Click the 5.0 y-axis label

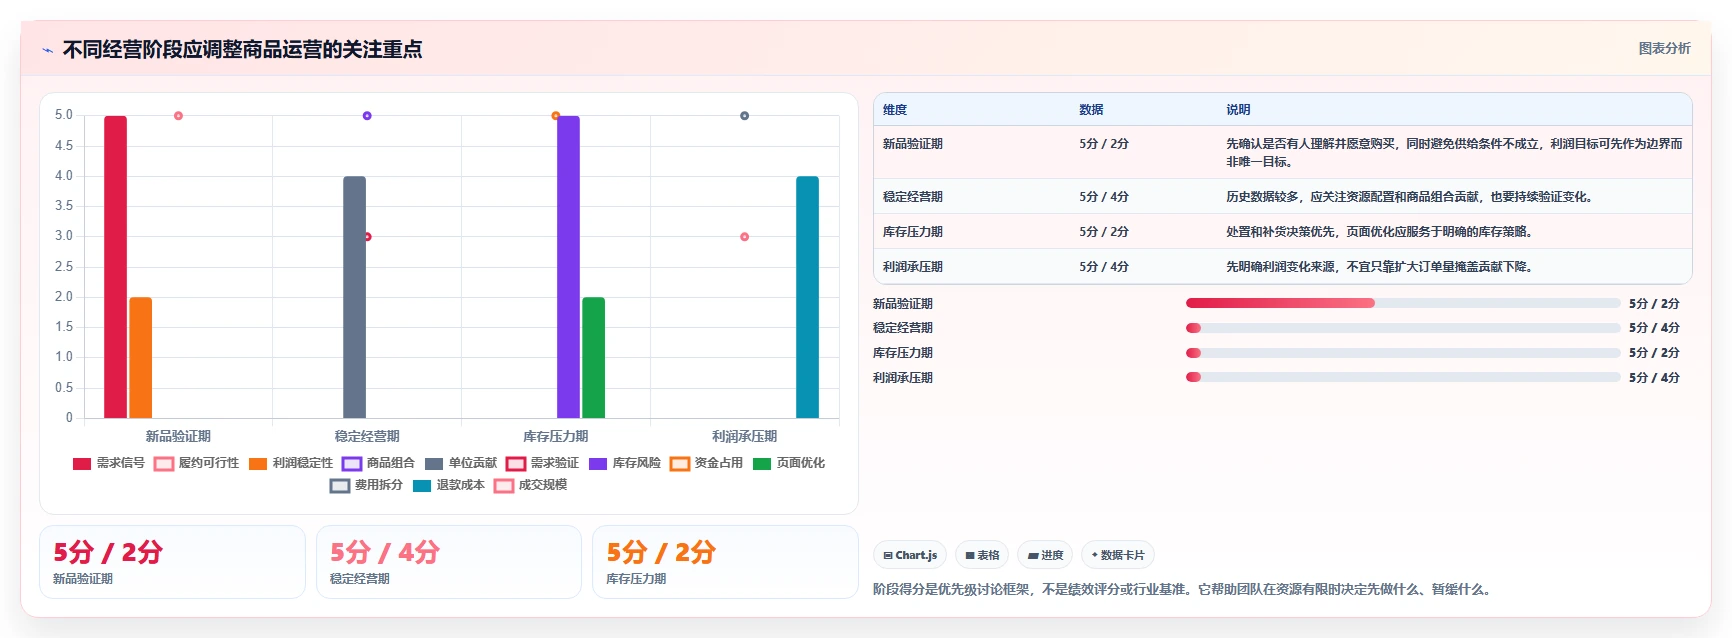(64, 115)
